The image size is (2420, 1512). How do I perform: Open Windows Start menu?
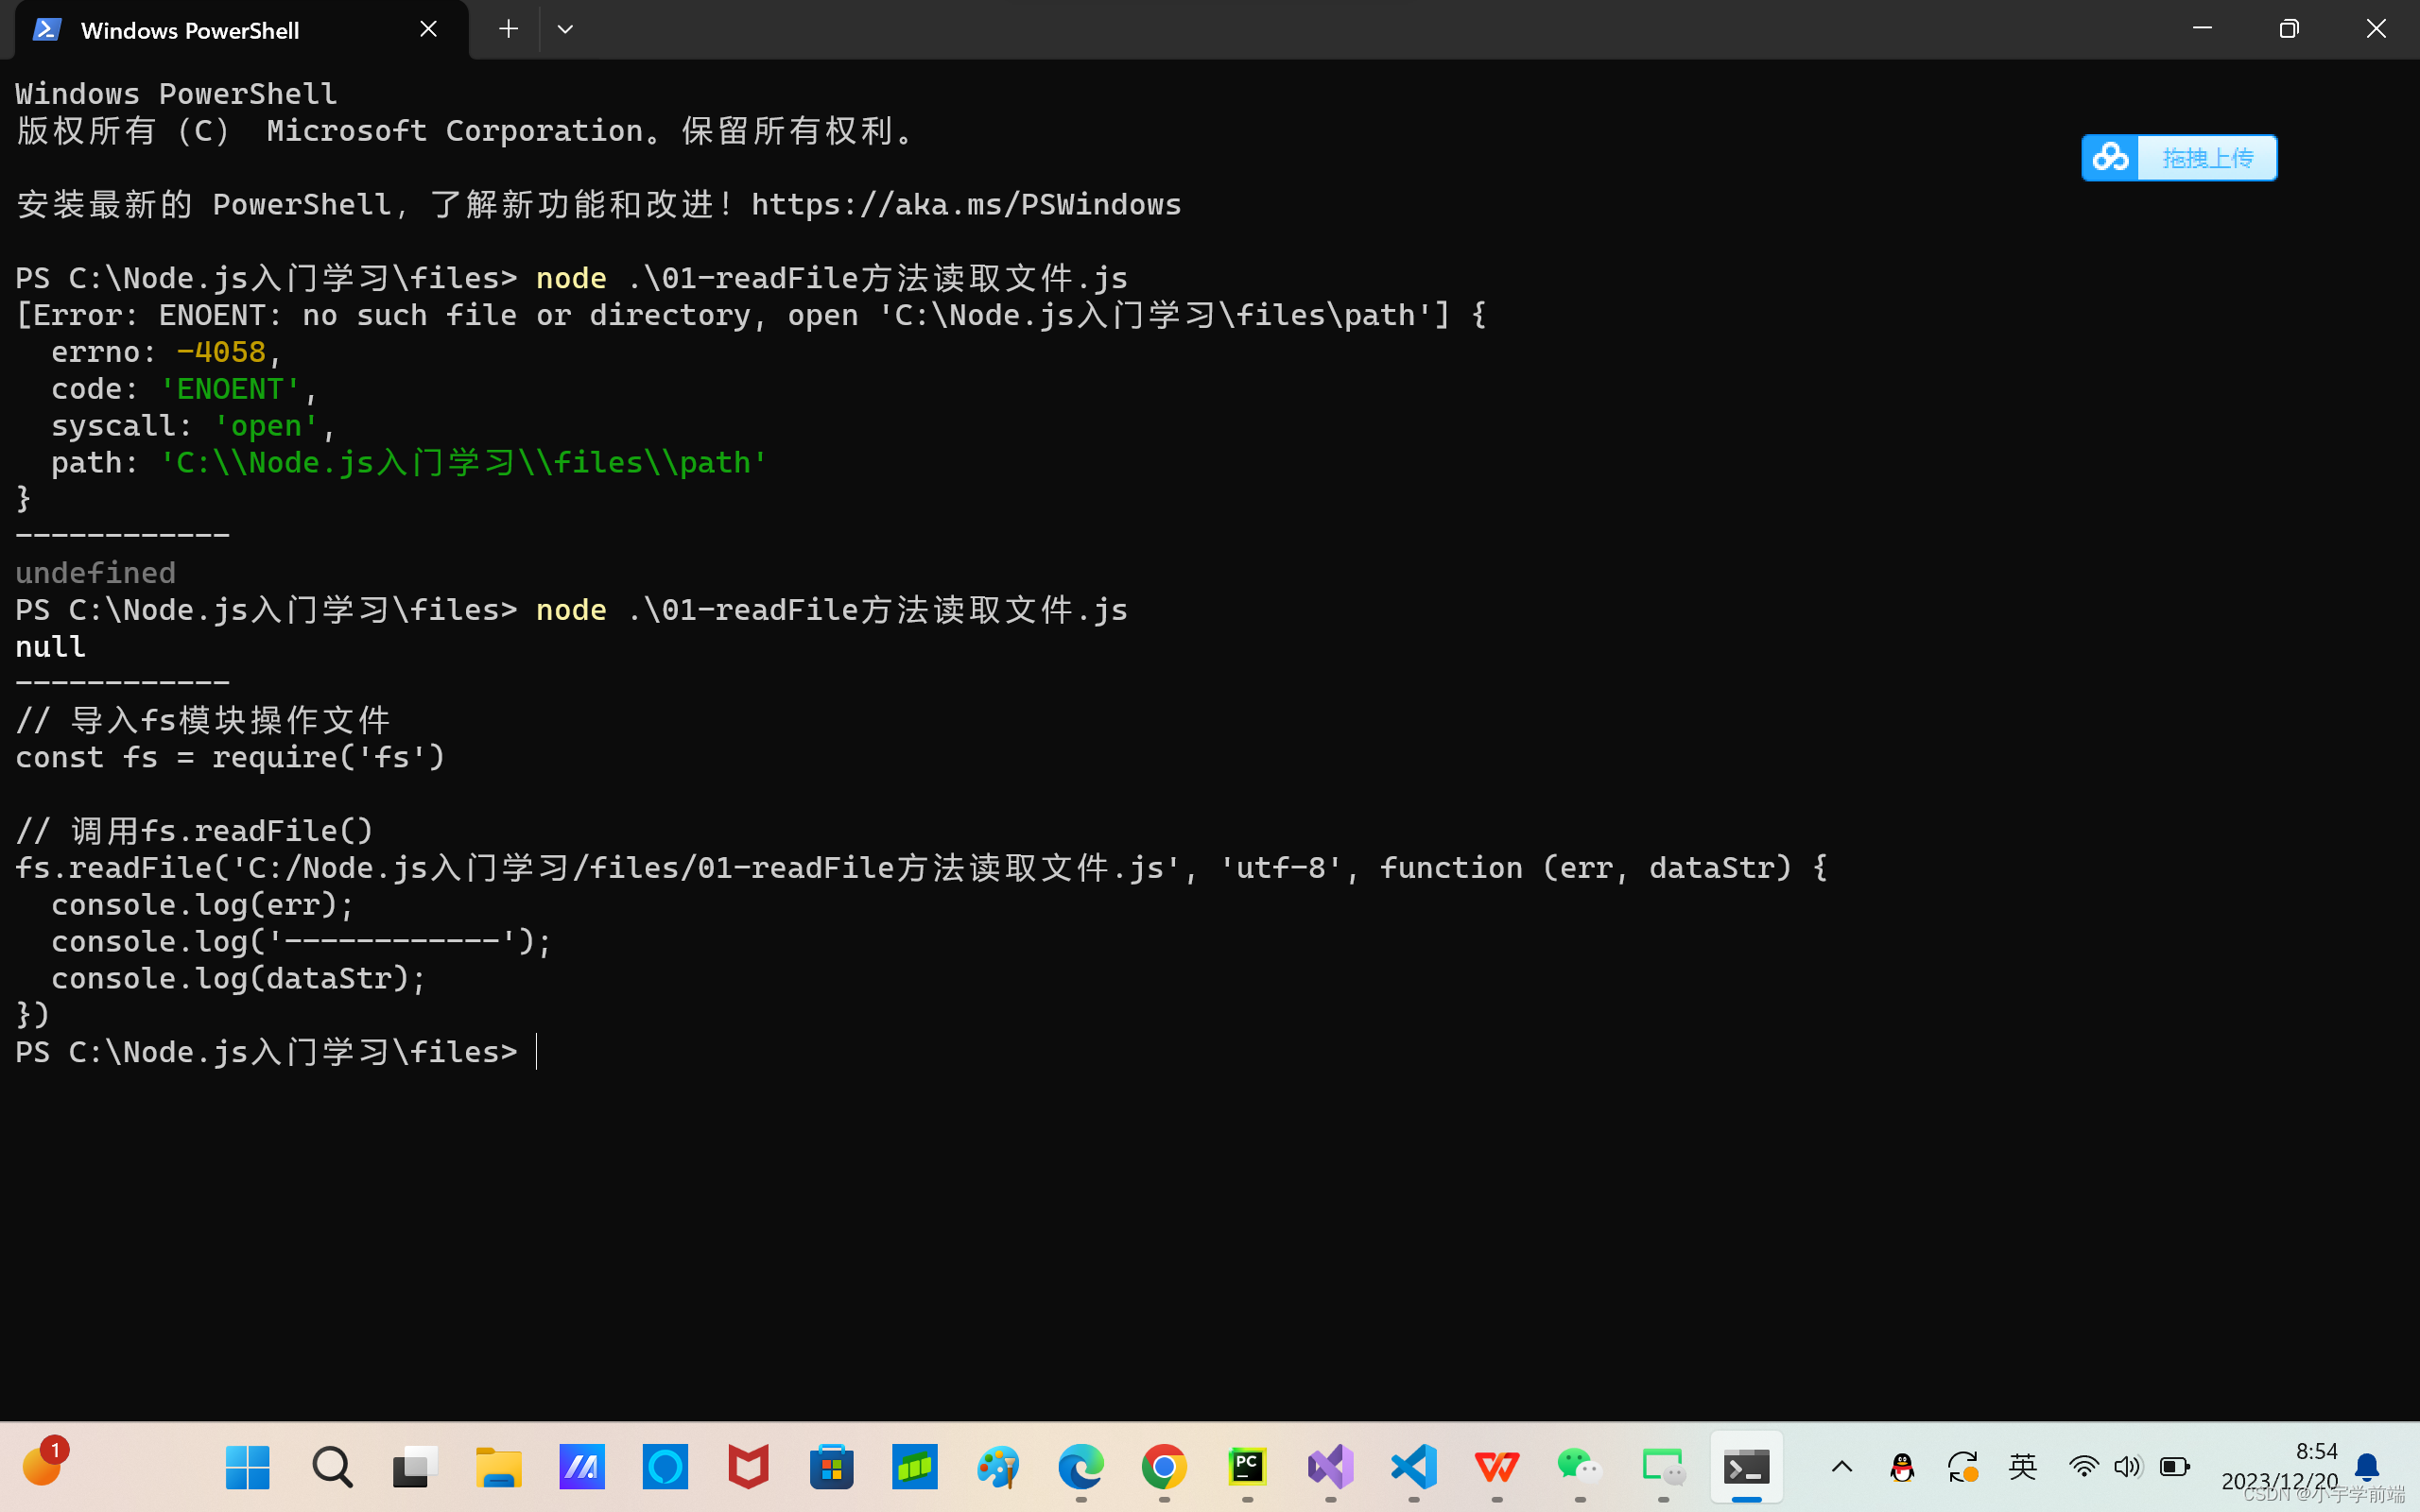(247, 1467)
